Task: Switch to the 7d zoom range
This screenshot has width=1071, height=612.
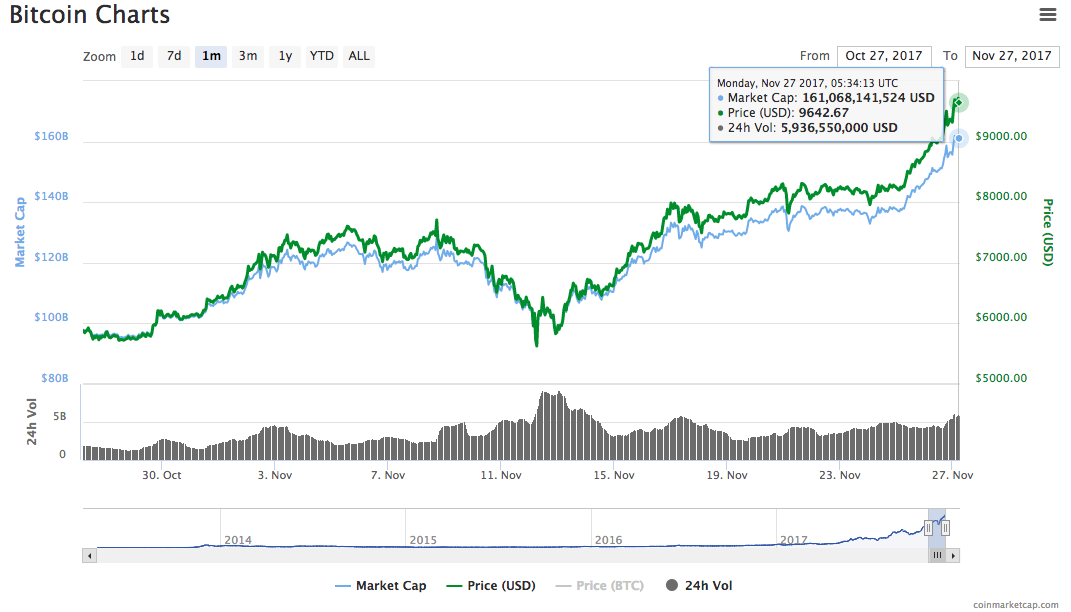Action: click(x=174, y=56)
